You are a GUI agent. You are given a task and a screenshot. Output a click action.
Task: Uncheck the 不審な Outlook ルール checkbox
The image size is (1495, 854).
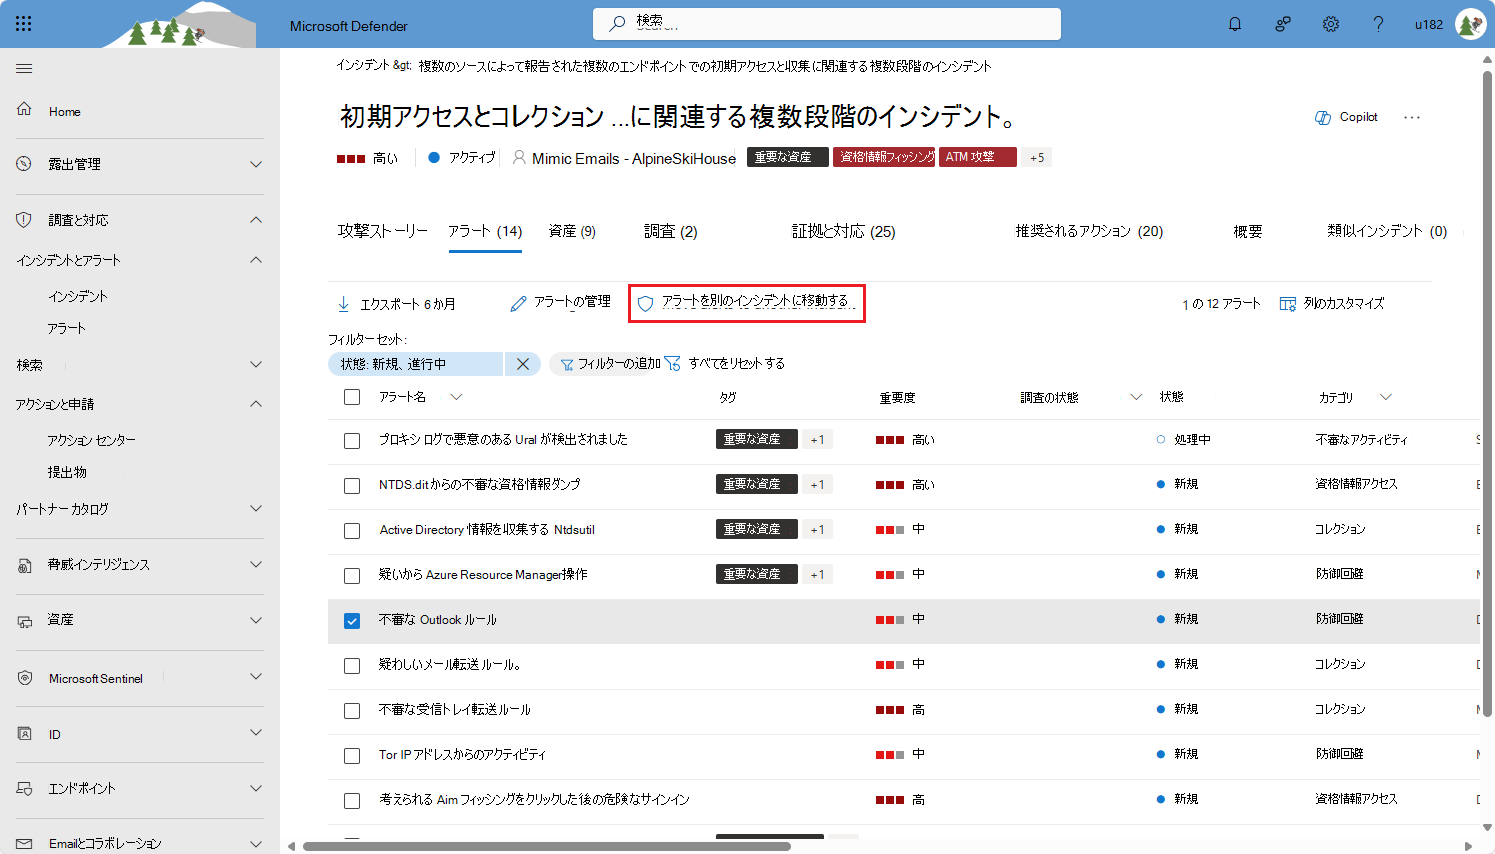tap(352, 621)
